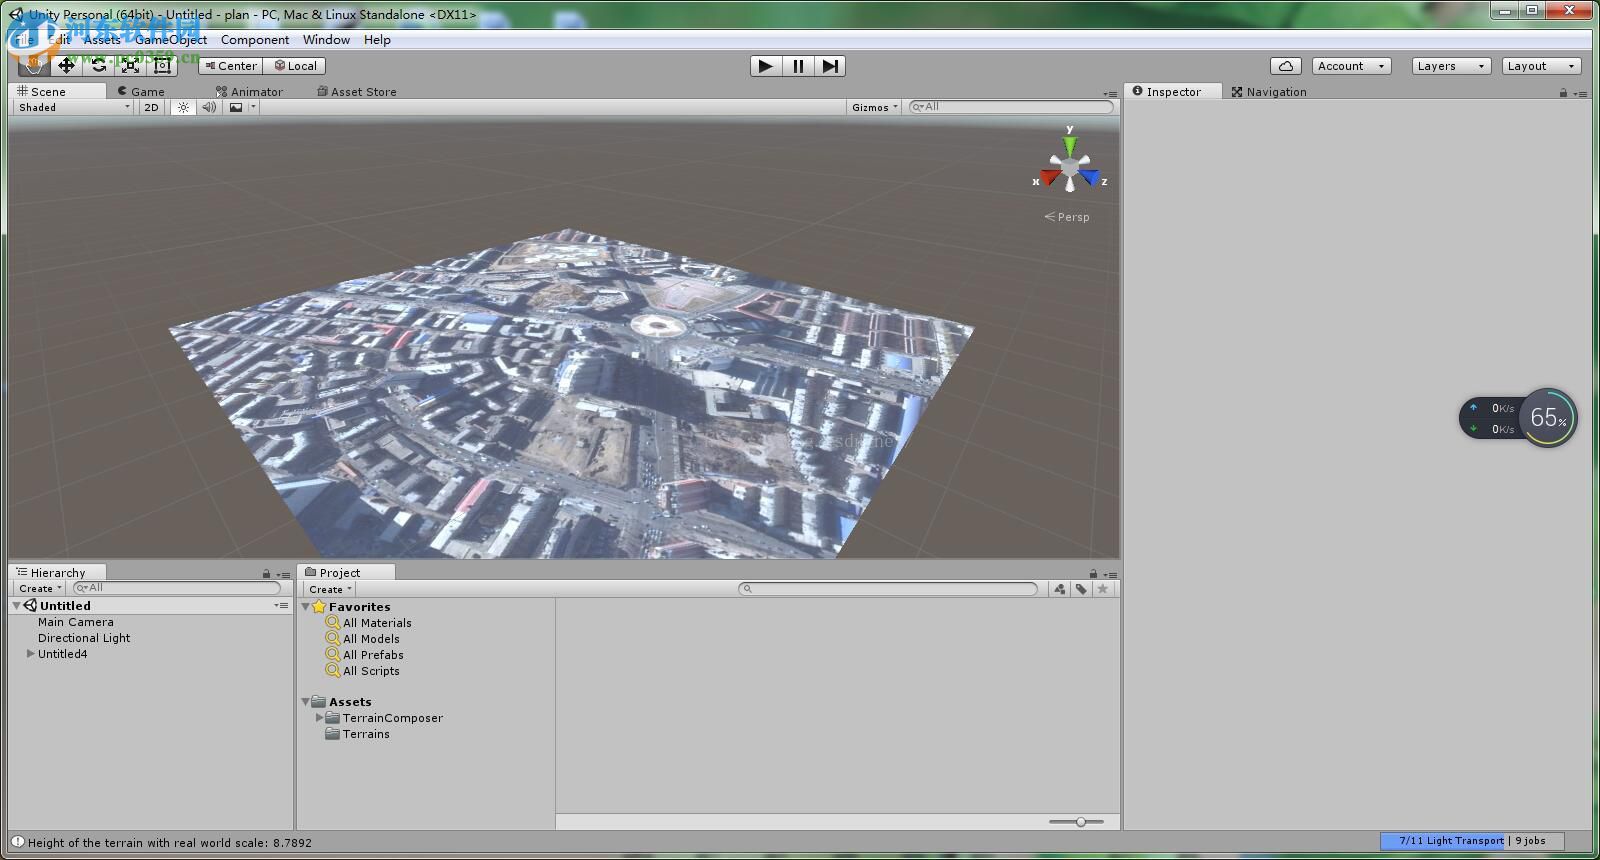Toggle 2D view mode in Scene
Viewport: 1600px width, 860px height.
click(x=151, y=107)
